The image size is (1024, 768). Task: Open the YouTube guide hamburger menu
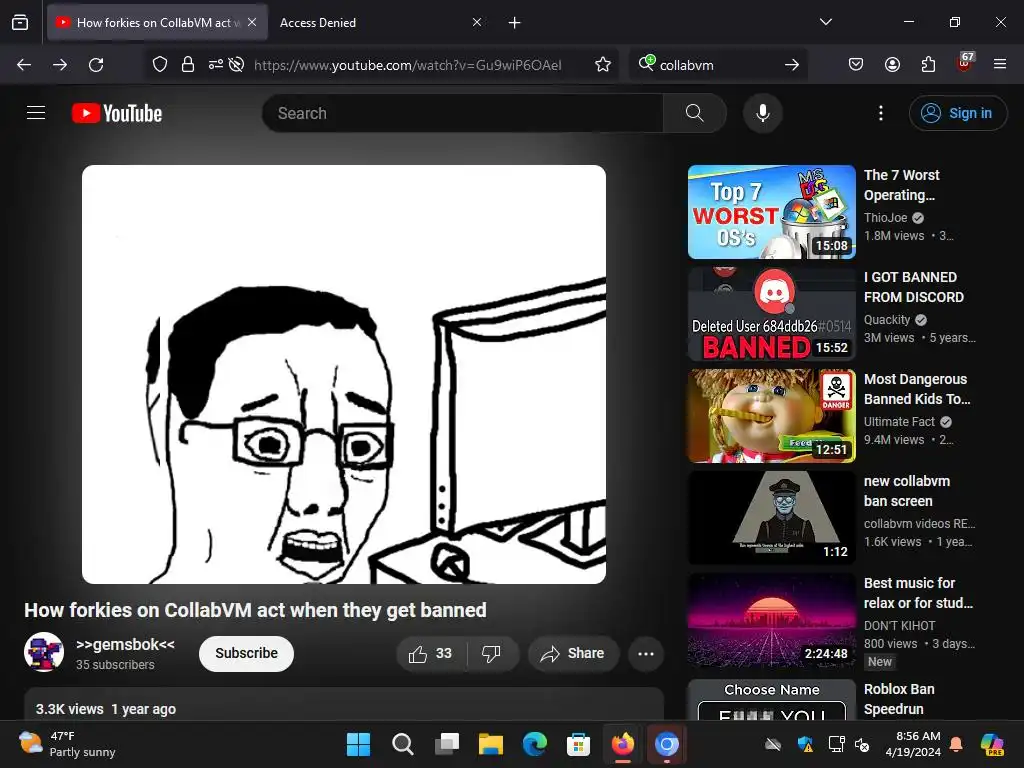[x=36, y=113]
